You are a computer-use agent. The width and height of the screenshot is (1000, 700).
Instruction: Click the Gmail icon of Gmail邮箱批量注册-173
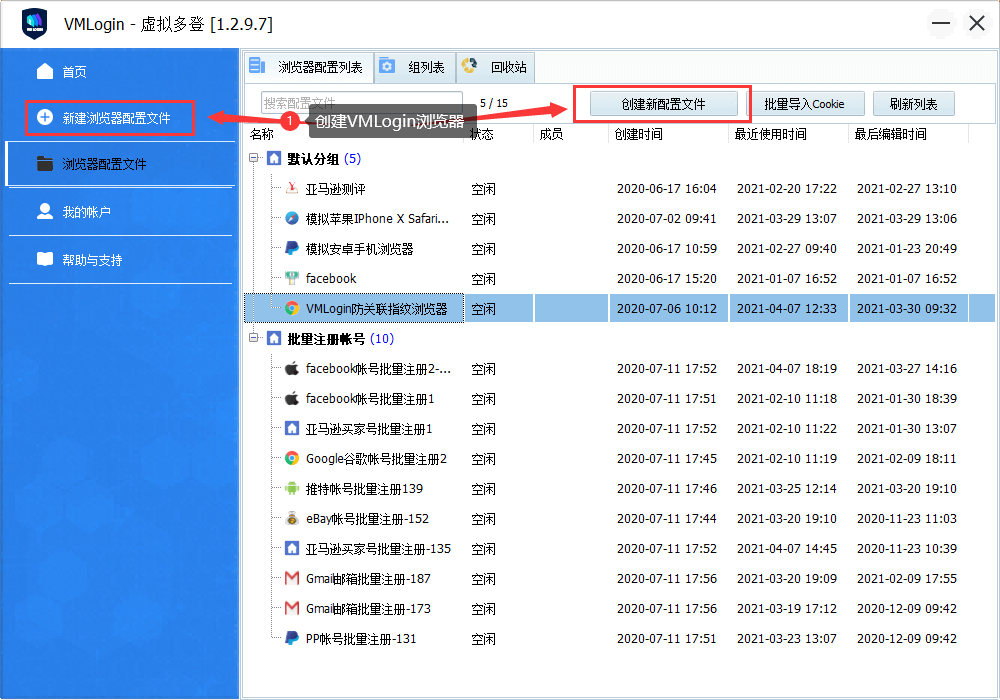pos(291,608)
